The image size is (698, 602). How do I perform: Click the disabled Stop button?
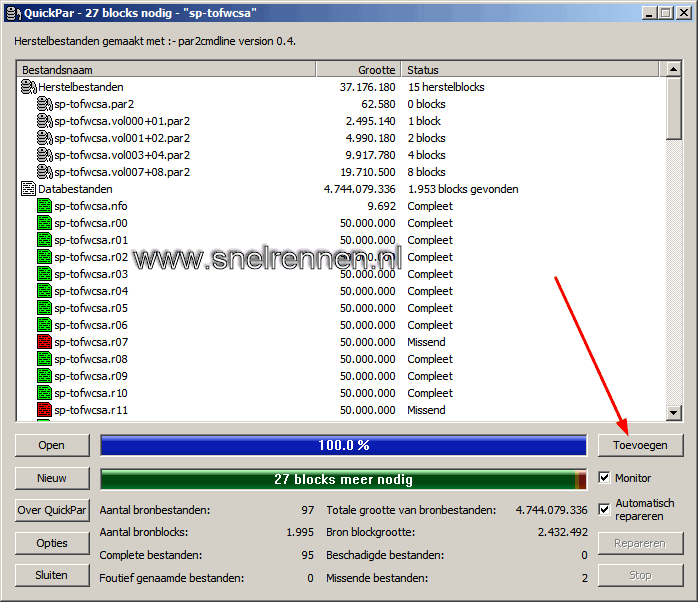click(640, 575)
